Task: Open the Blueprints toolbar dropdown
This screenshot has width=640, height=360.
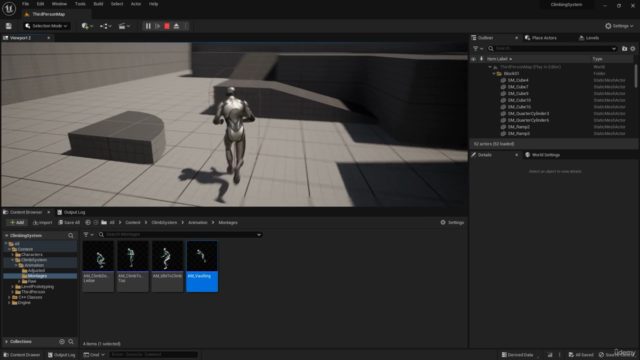Action: tap(106, 26)
